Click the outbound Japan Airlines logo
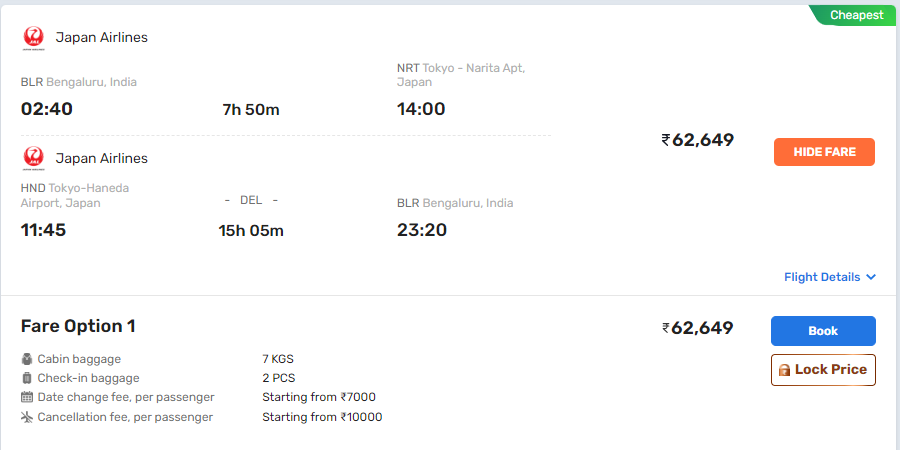 (33, 38)
